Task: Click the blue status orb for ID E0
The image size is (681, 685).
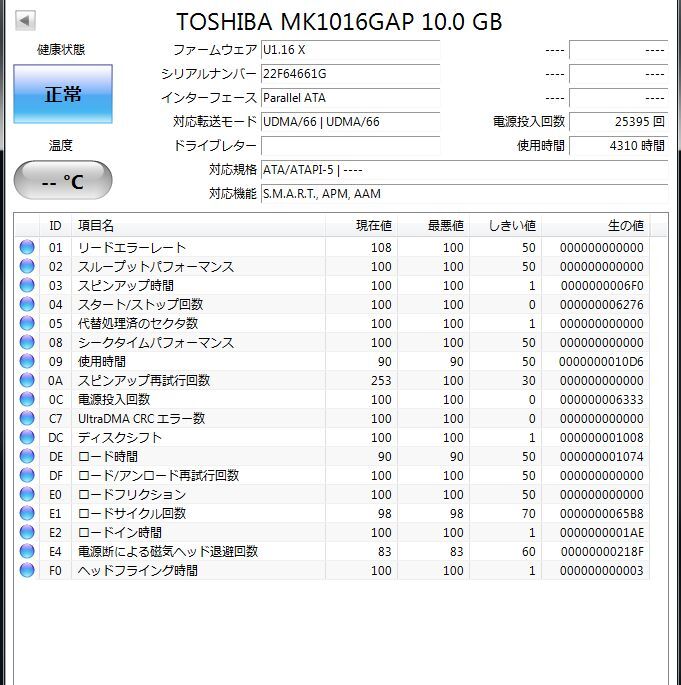Action: coord(27,494)
